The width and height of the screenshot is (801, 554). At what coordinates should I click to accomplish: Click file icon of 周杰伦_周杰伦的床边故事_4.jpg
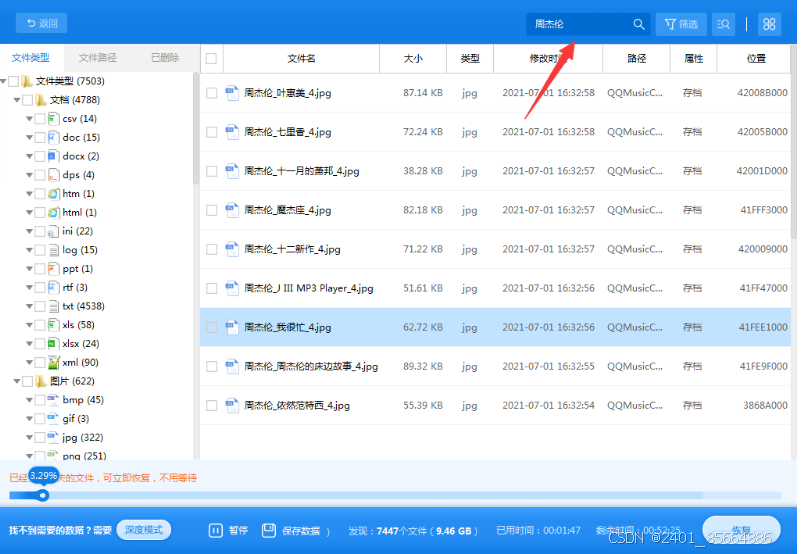[232, 366]
